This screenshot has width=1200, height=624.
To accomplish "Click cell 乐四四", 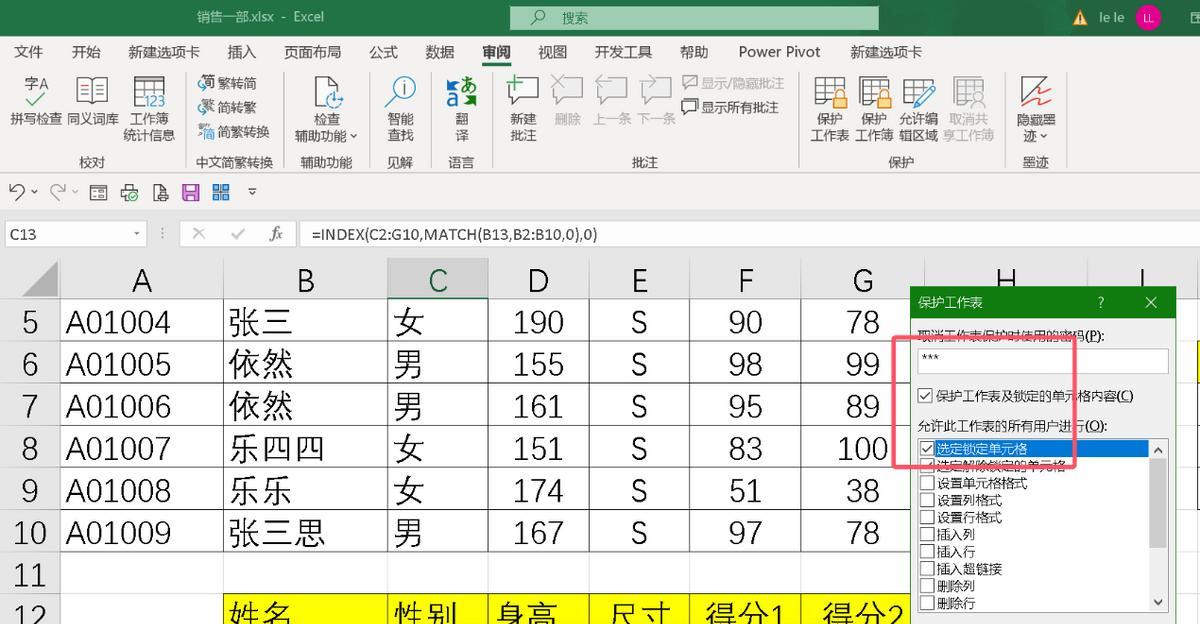I will [x=305, y=448].
